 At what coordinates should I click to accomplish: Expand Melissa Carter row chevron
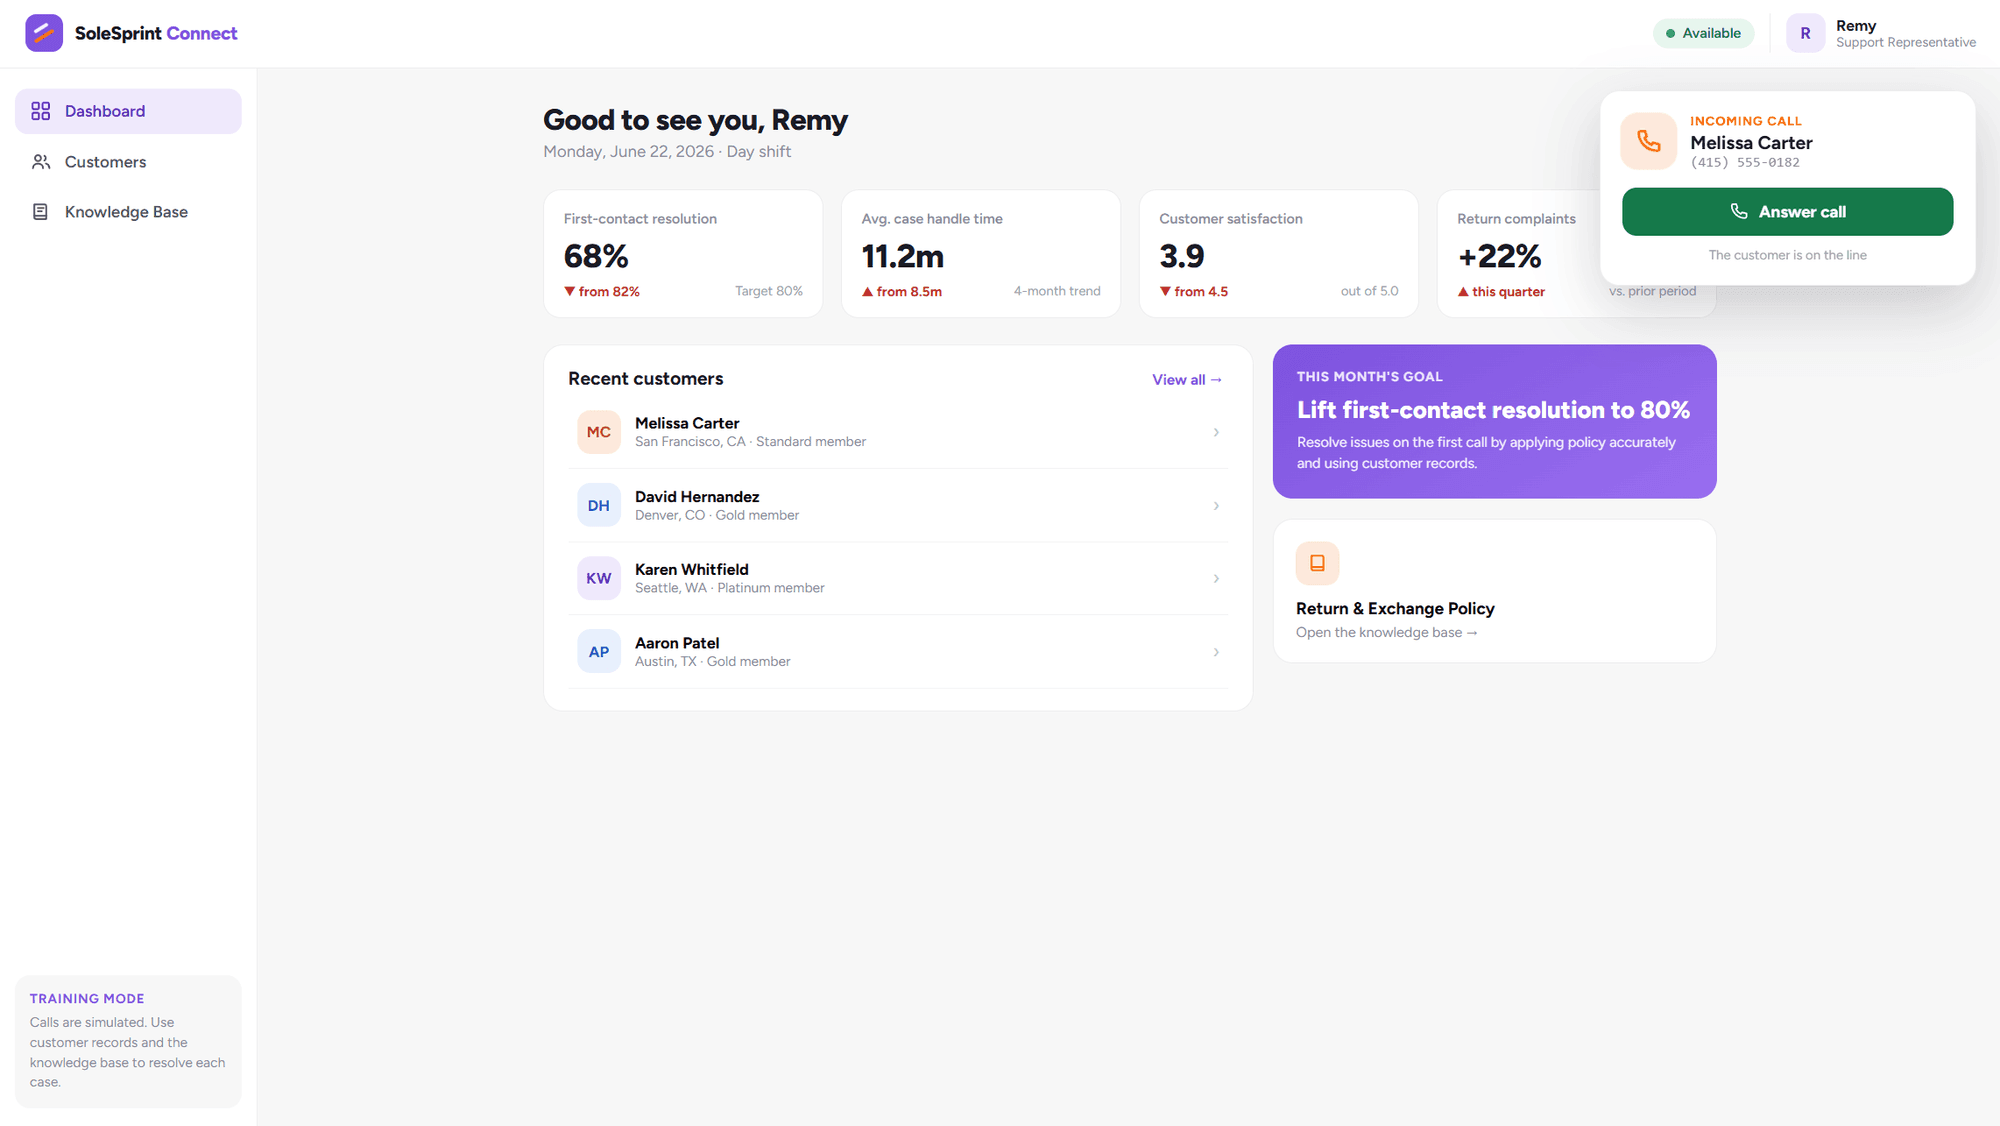pos(1216,432)
